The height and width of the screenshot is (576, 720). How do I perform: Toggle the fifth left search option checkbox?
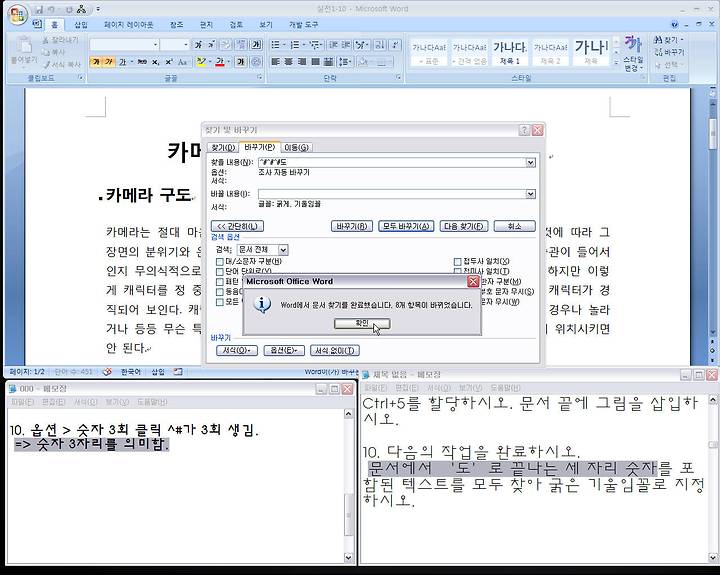(219, 302)
